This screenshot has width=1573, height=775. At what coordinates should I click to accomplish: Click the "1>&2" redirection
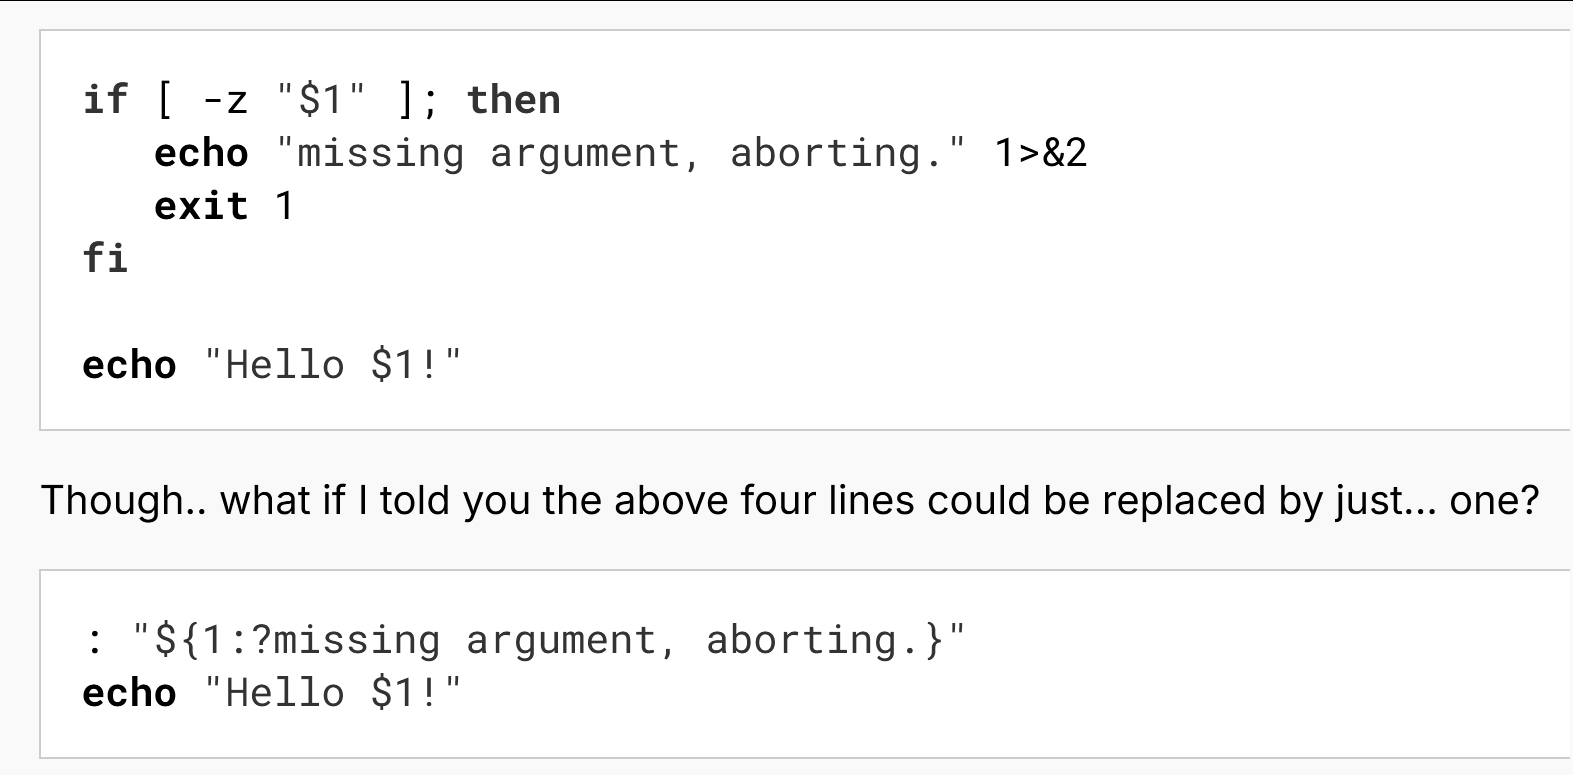click(1041, 153)
